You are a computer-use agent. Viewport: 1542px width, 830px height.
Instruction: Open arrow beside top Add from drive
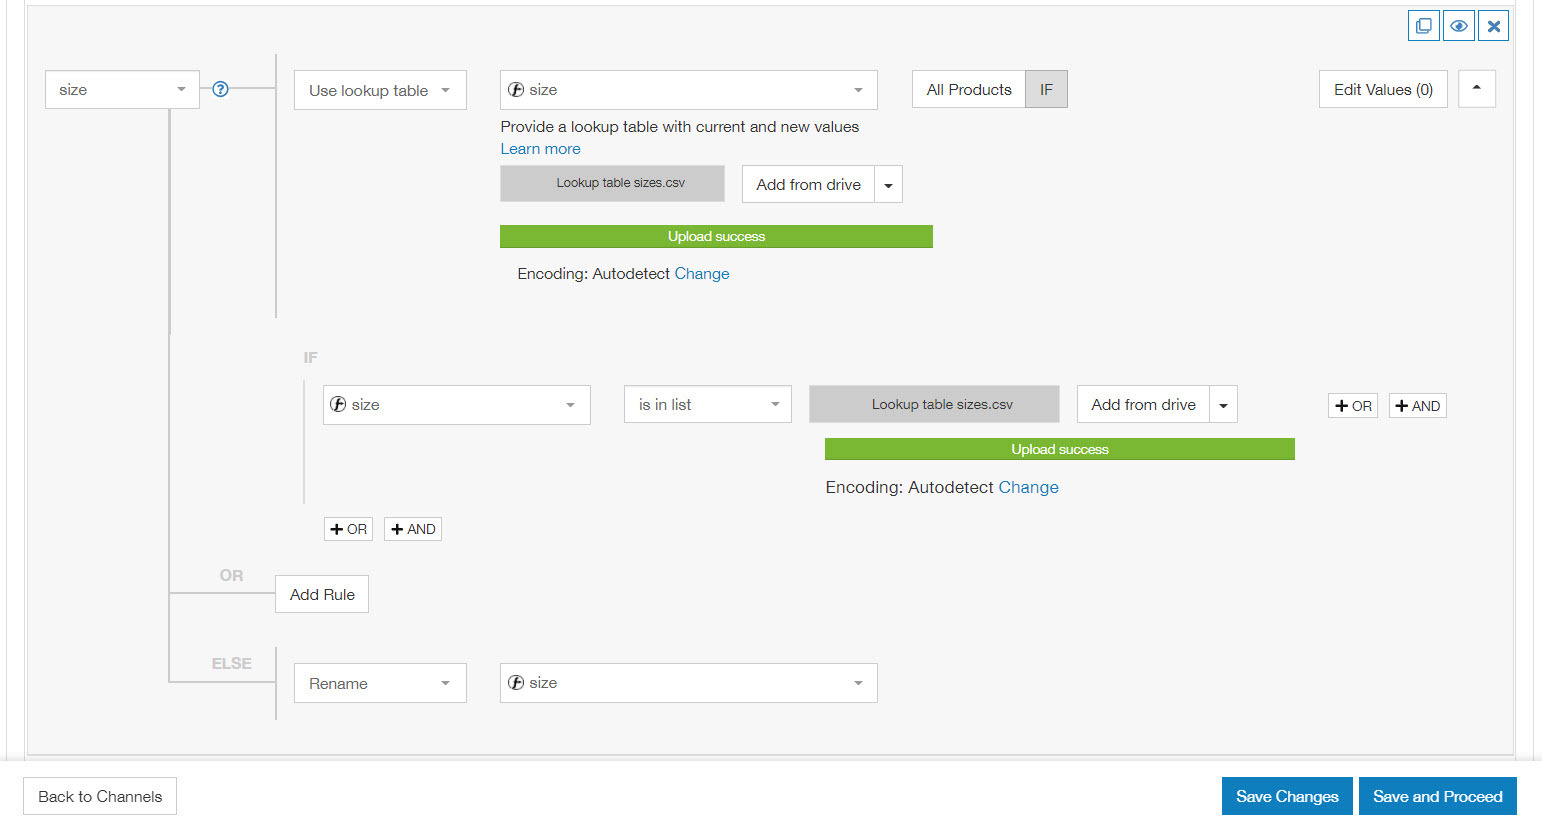[x=888, y=184]
